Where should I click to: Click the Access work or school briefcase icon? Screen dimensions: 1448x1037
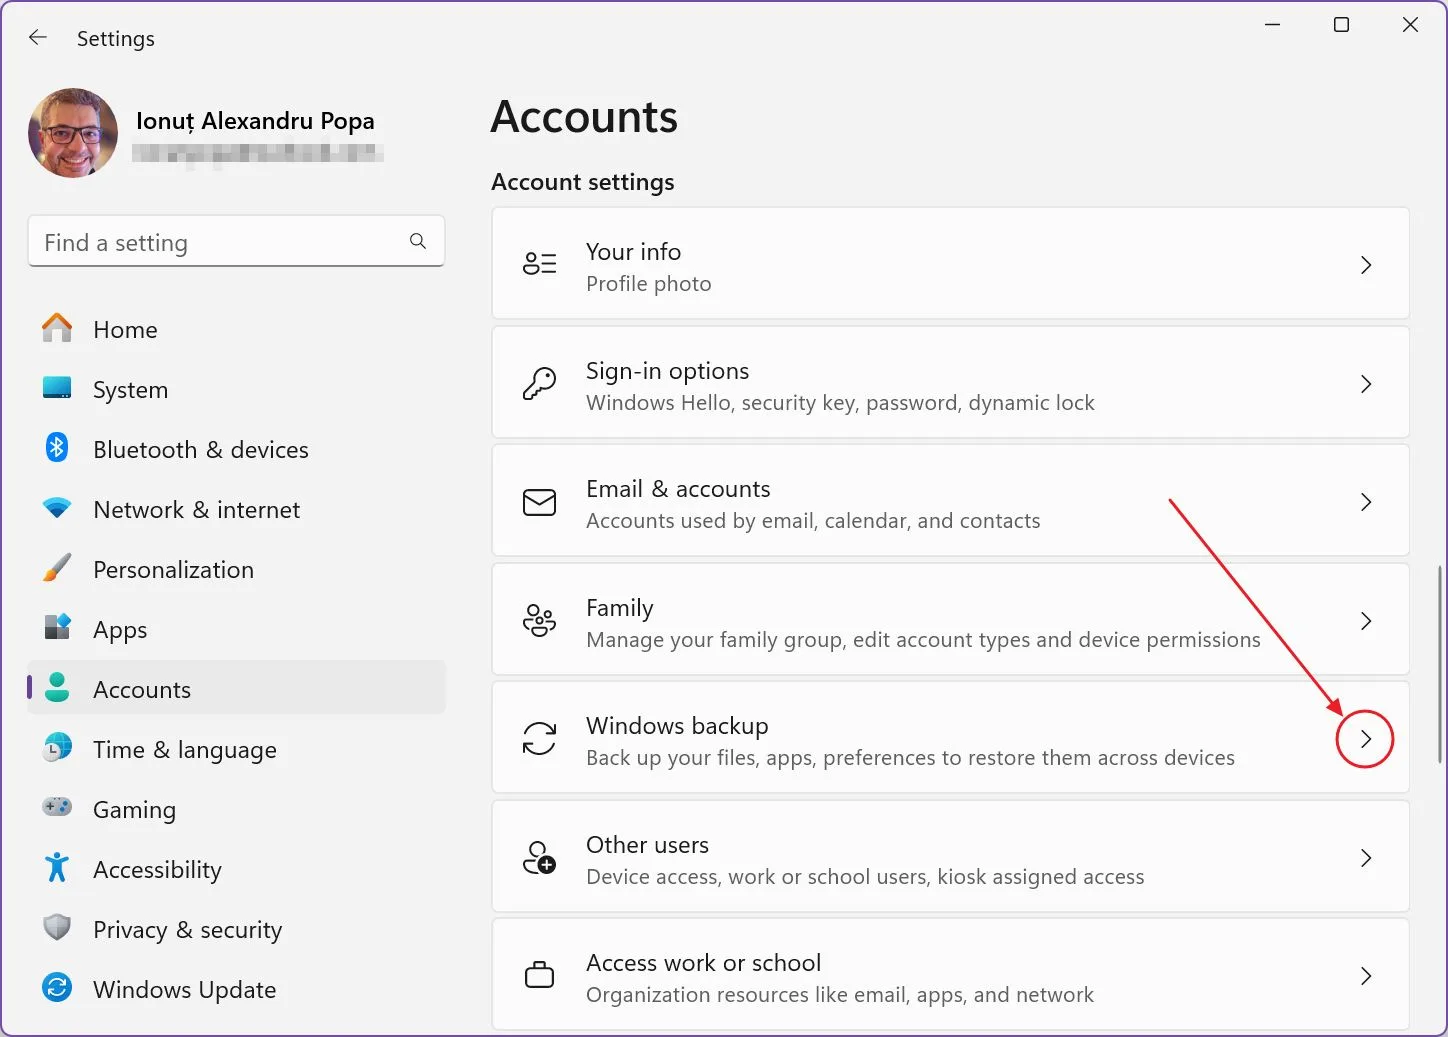pos(539,975)
